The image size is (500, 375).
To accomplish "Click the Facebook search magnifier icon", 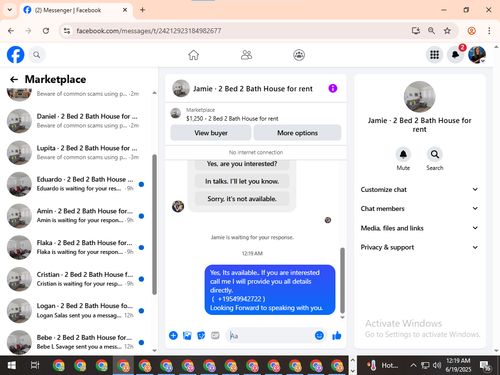I will [x=37, y=55].
